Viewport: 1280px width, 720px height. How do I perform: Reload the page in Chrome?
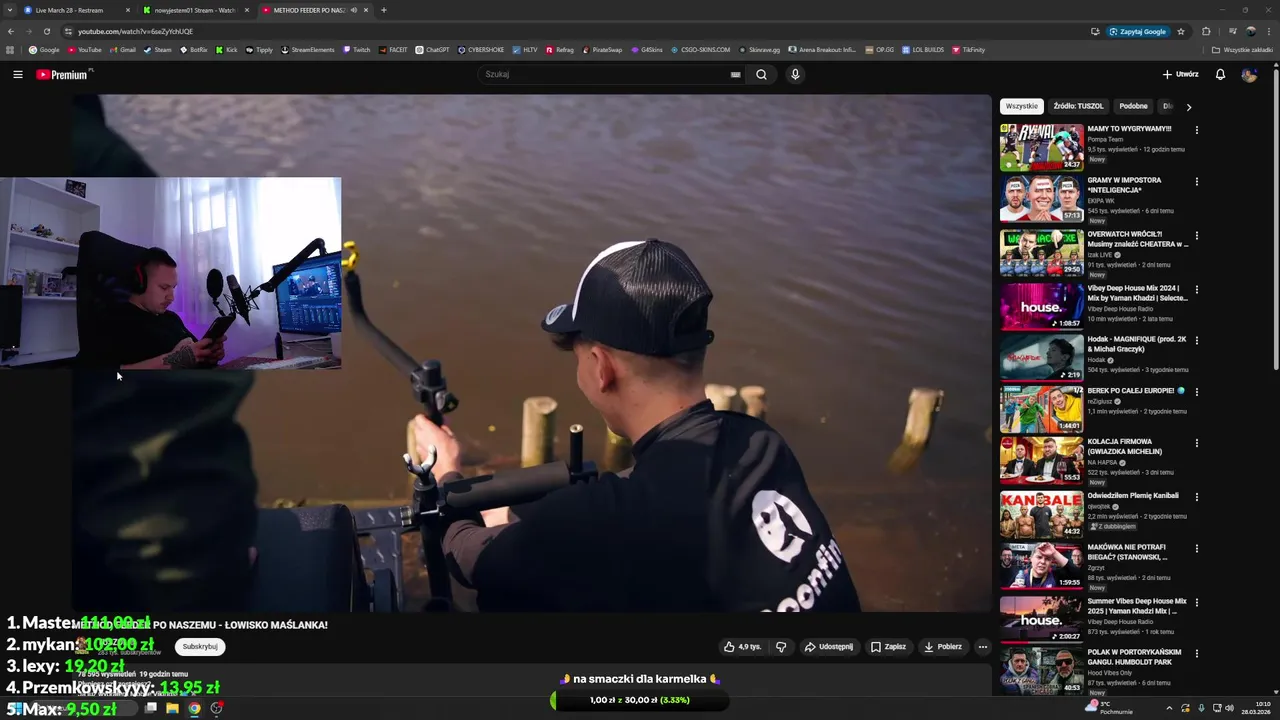coord(46,31)
